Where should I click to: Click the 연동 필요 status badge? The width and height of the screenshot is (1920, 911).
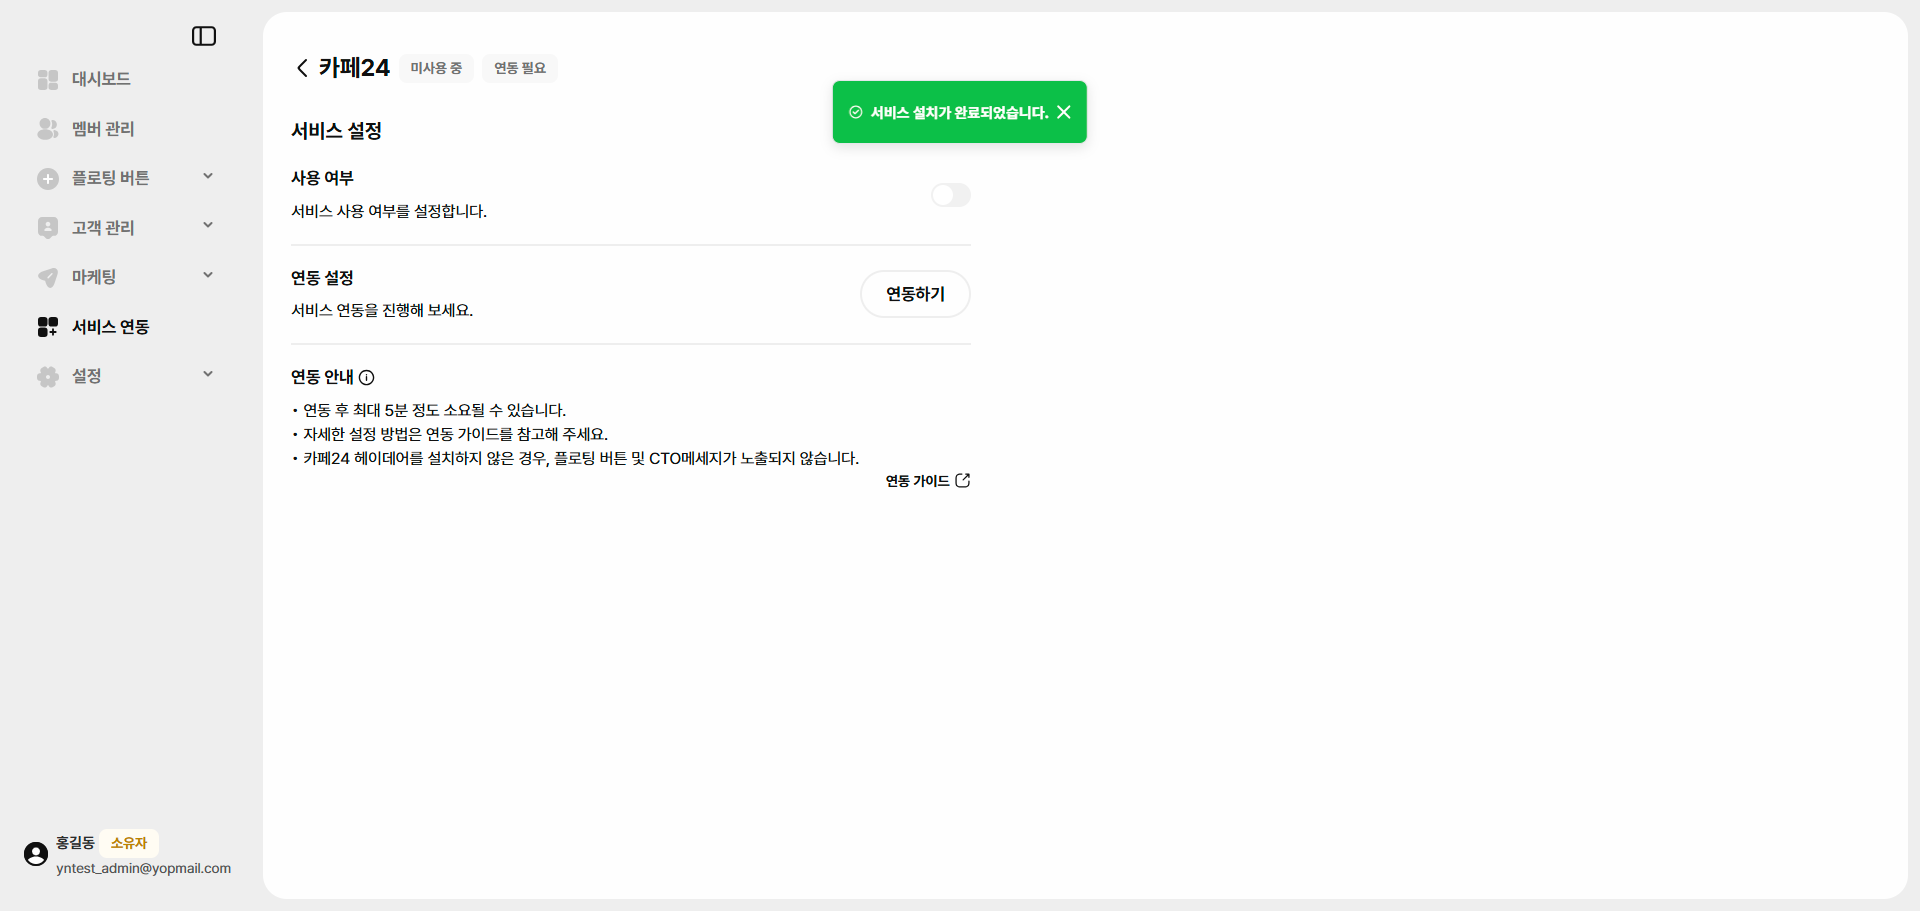click(x=520, y=68)
